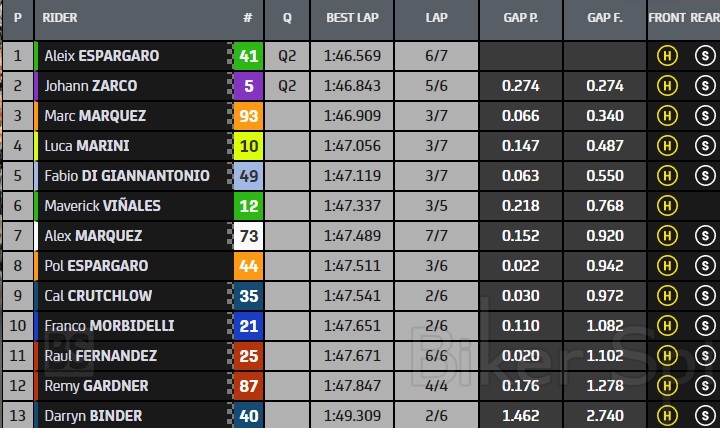Click Maverick Viñales's front tyre H icon
Screen dimensions: 720x428
[x=666, y=206]
